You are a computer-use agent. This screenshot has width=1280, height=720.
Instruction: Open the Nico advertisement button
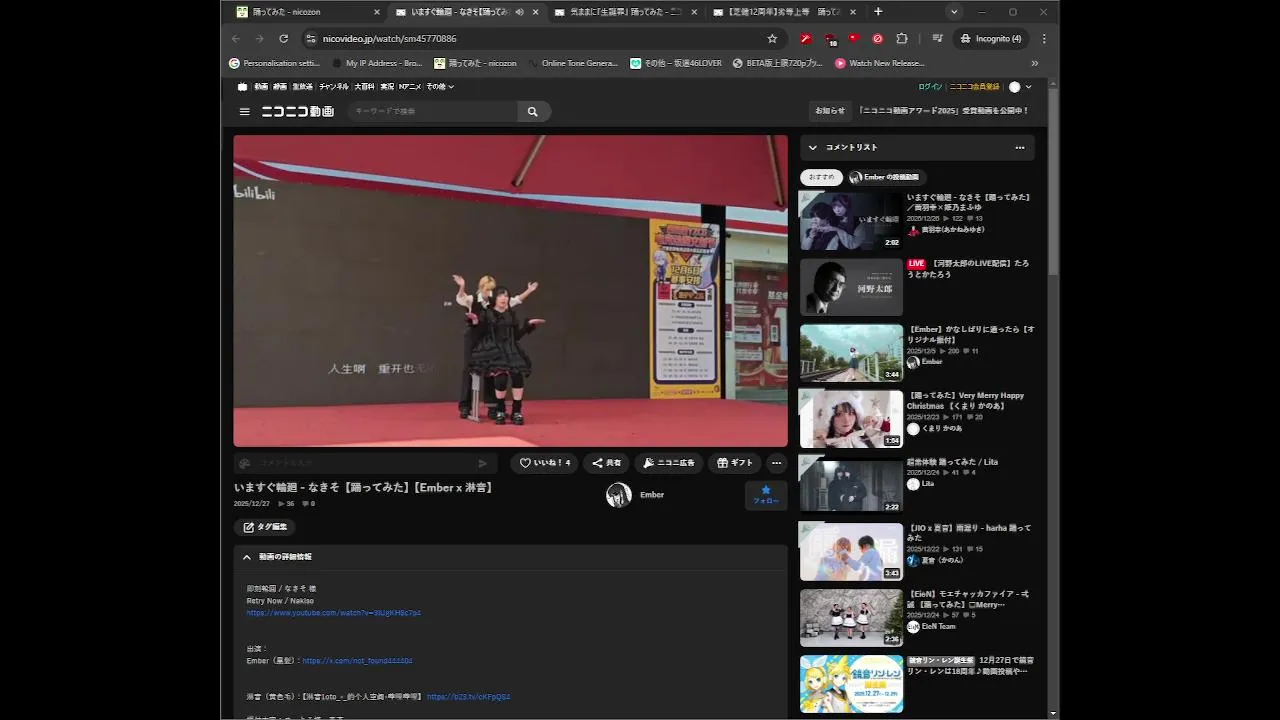pos(669,463)
